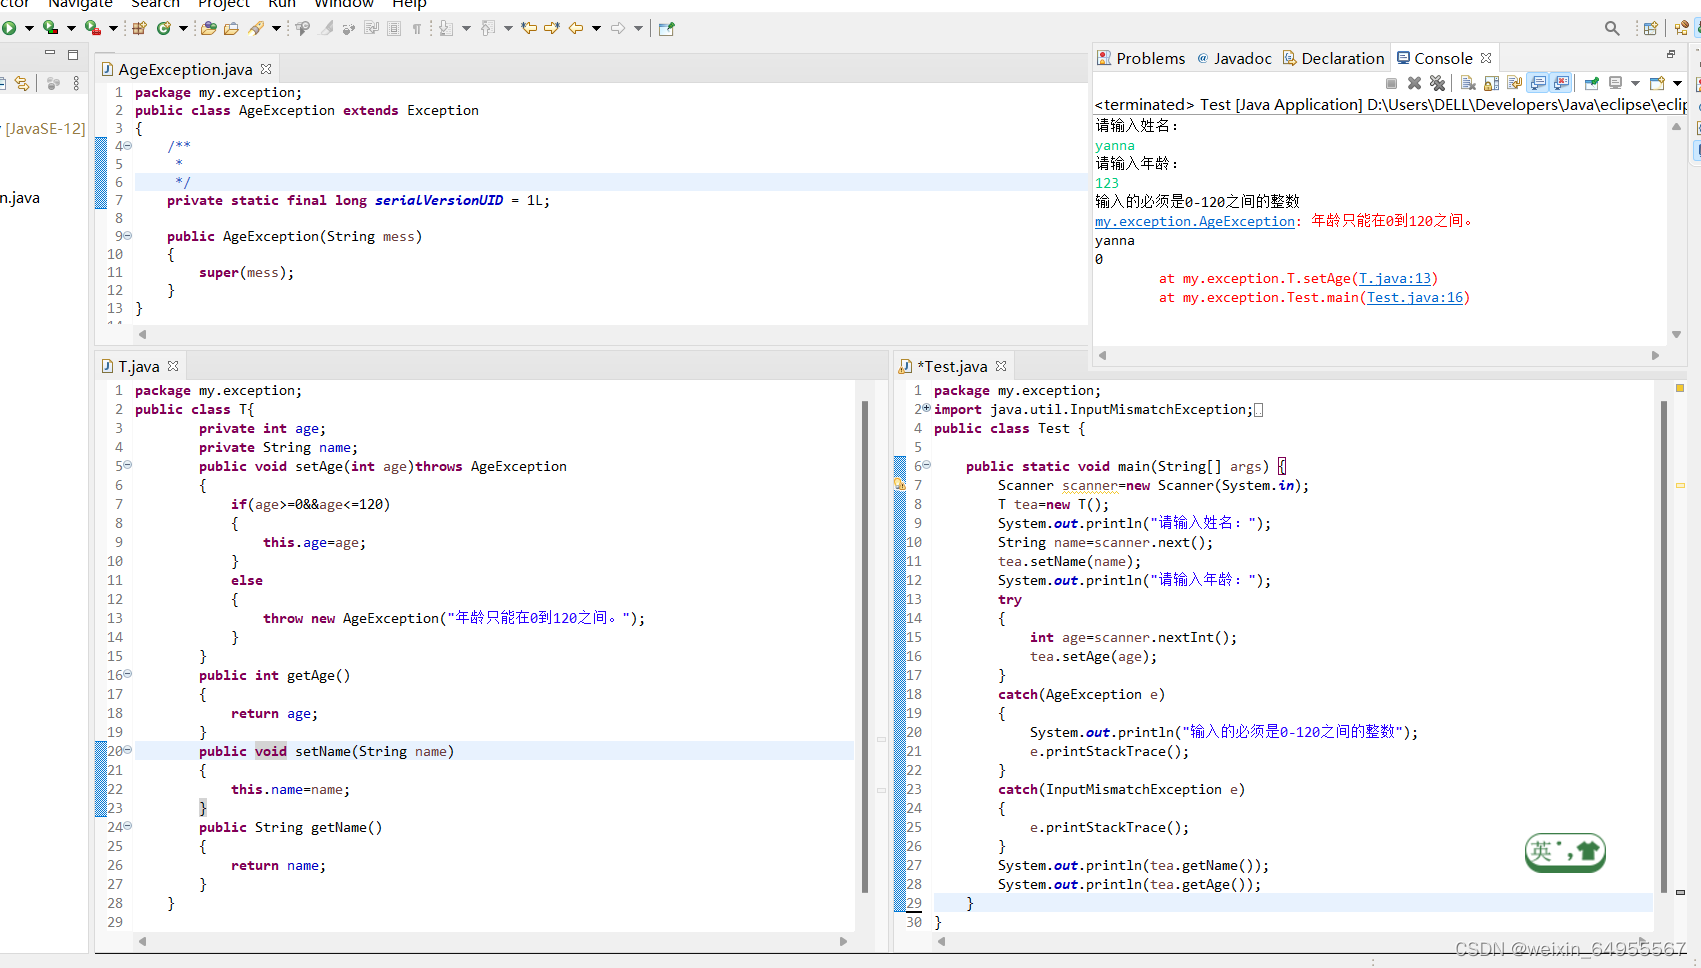Open my.exception.AgeException link in console
The image size is (1701, 968).
(1195, 222)
